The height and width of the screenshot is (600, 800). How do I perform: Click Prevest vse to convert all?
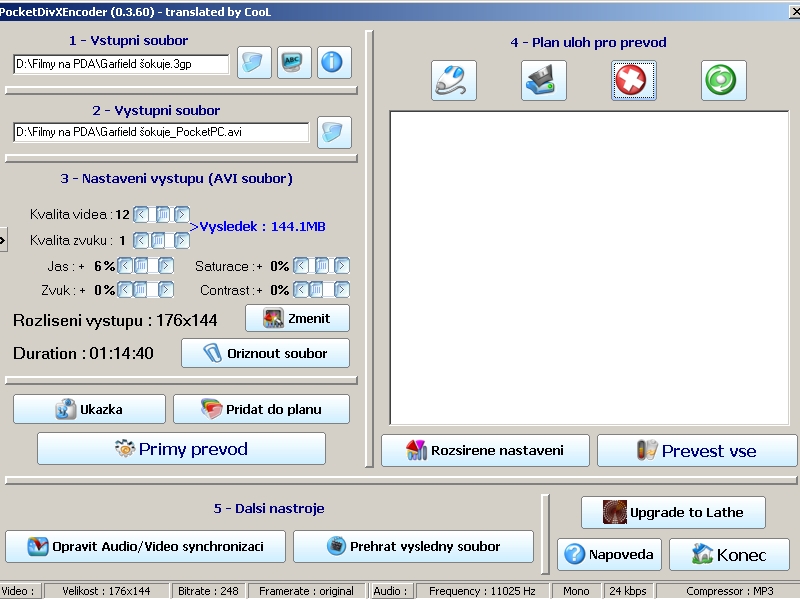pyautogui.click(x=697, y=451)
